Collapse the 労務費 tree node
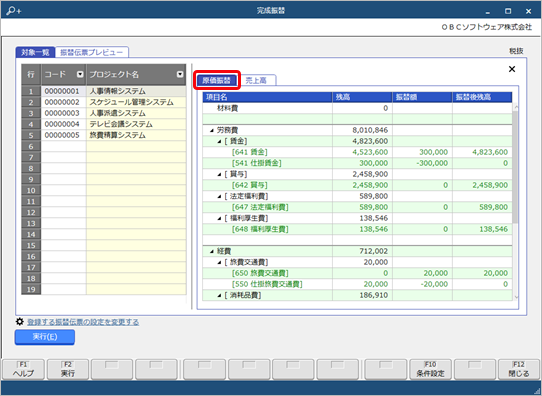This screenshot has width=542, height=396. [212, 130]
